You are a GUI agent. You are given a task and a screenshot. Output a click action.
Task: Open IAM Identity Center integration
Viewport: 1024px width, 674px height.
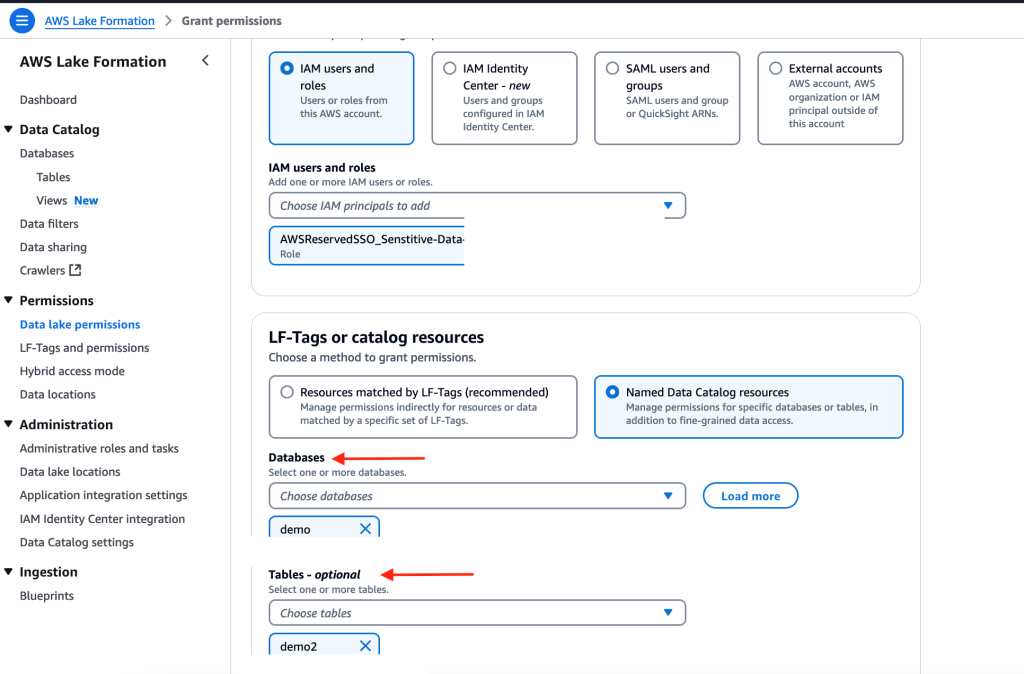point(103,519)
